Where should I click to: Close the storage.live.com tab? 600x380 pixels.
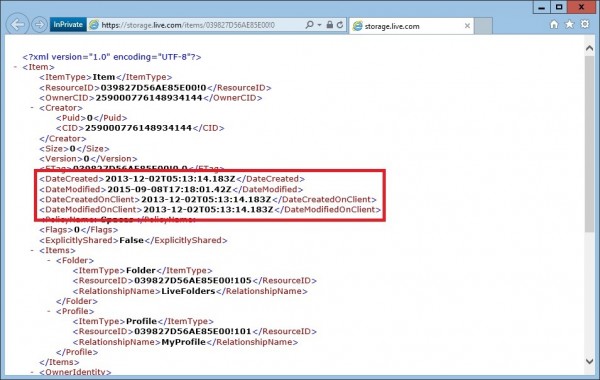click(467, 26)
